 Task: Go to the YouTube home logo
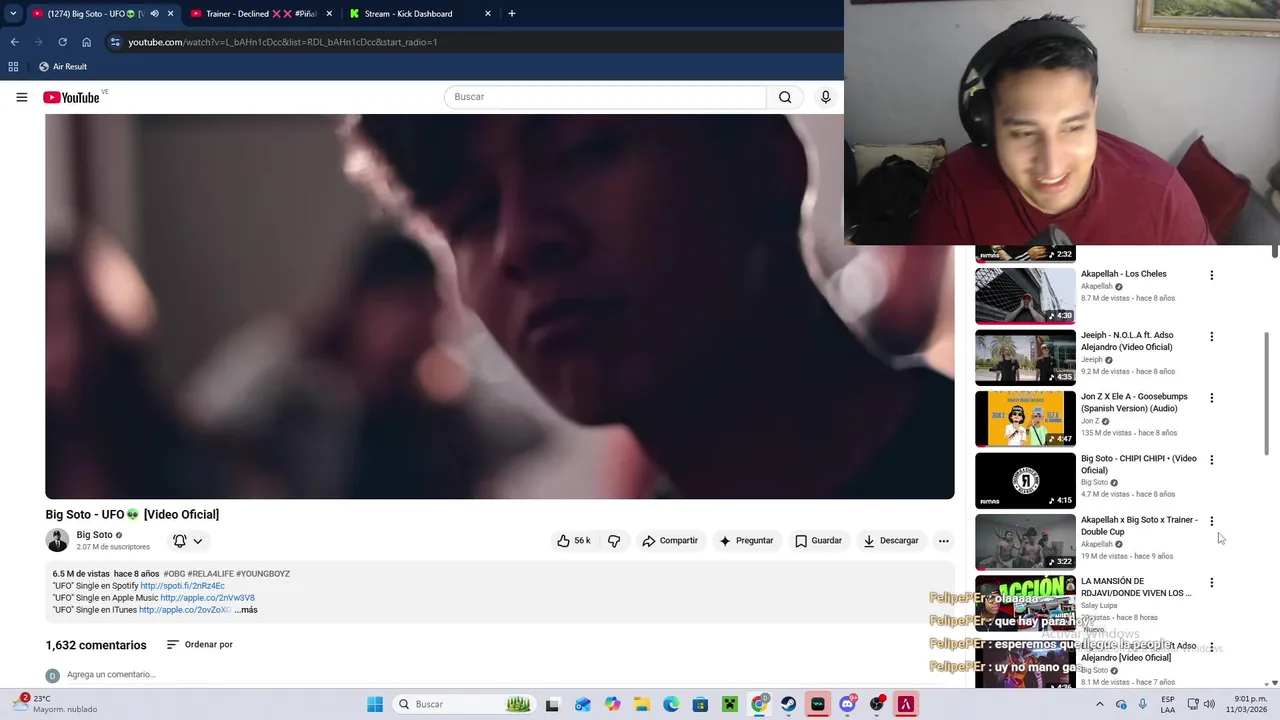71,97
